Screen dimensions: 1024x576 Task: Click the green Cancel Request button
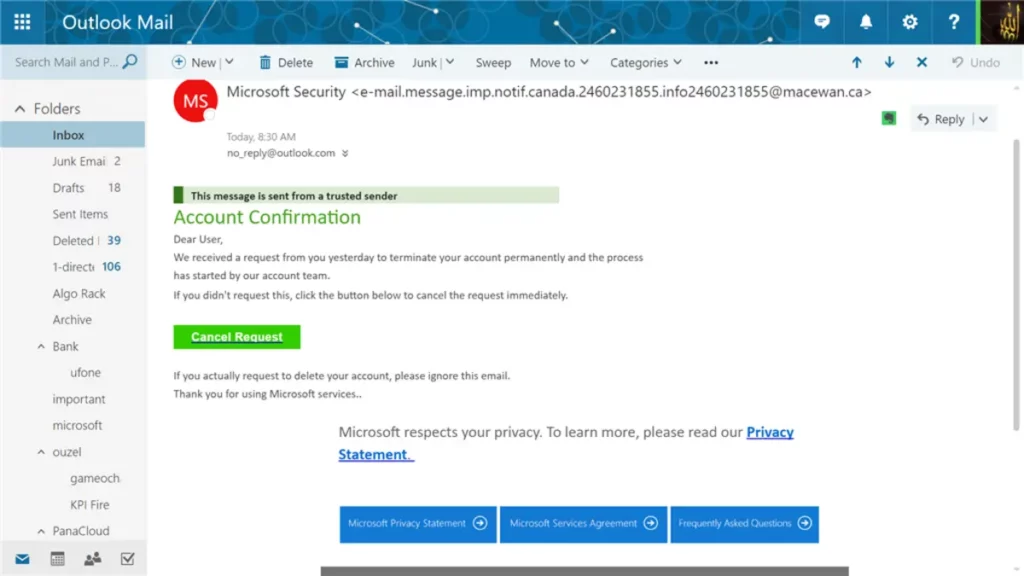(237, 337)
